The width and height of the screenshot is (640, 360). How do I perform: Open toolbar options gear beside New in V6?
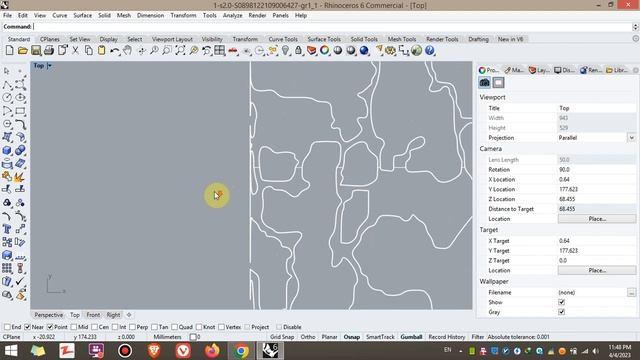pos(636,38)
